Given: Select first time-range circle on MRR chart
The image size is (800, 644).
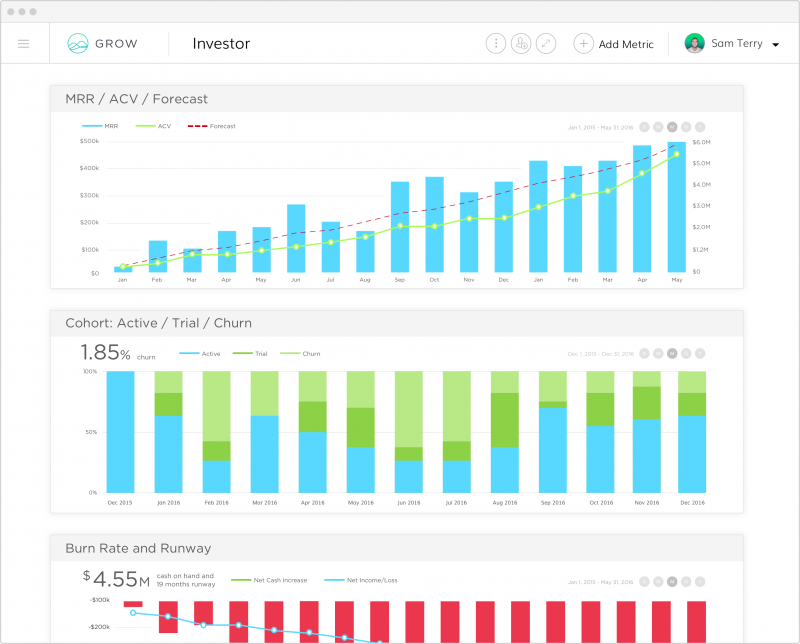Looking at the screenshot, I should pos(644,127).
